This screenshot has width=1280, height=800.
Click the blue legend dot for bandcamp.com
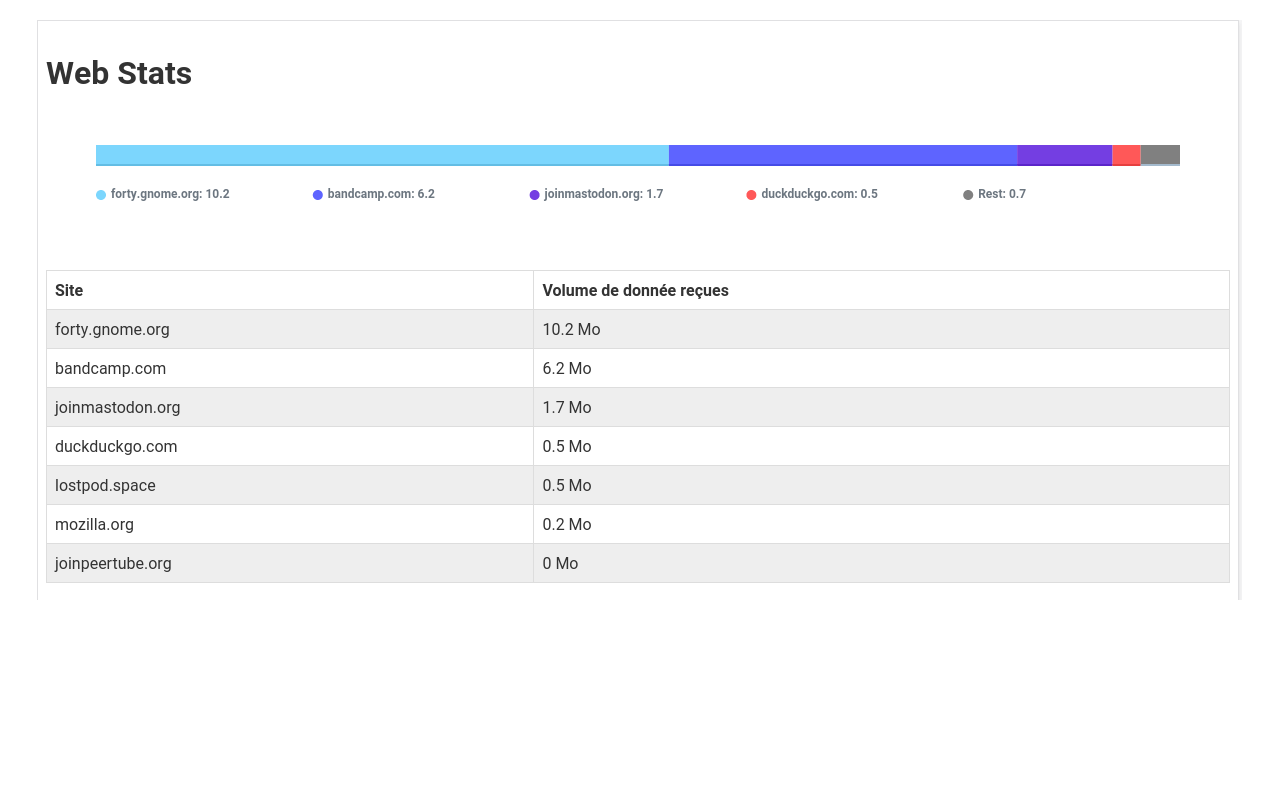pyautogui.click(x=317, y=195)
